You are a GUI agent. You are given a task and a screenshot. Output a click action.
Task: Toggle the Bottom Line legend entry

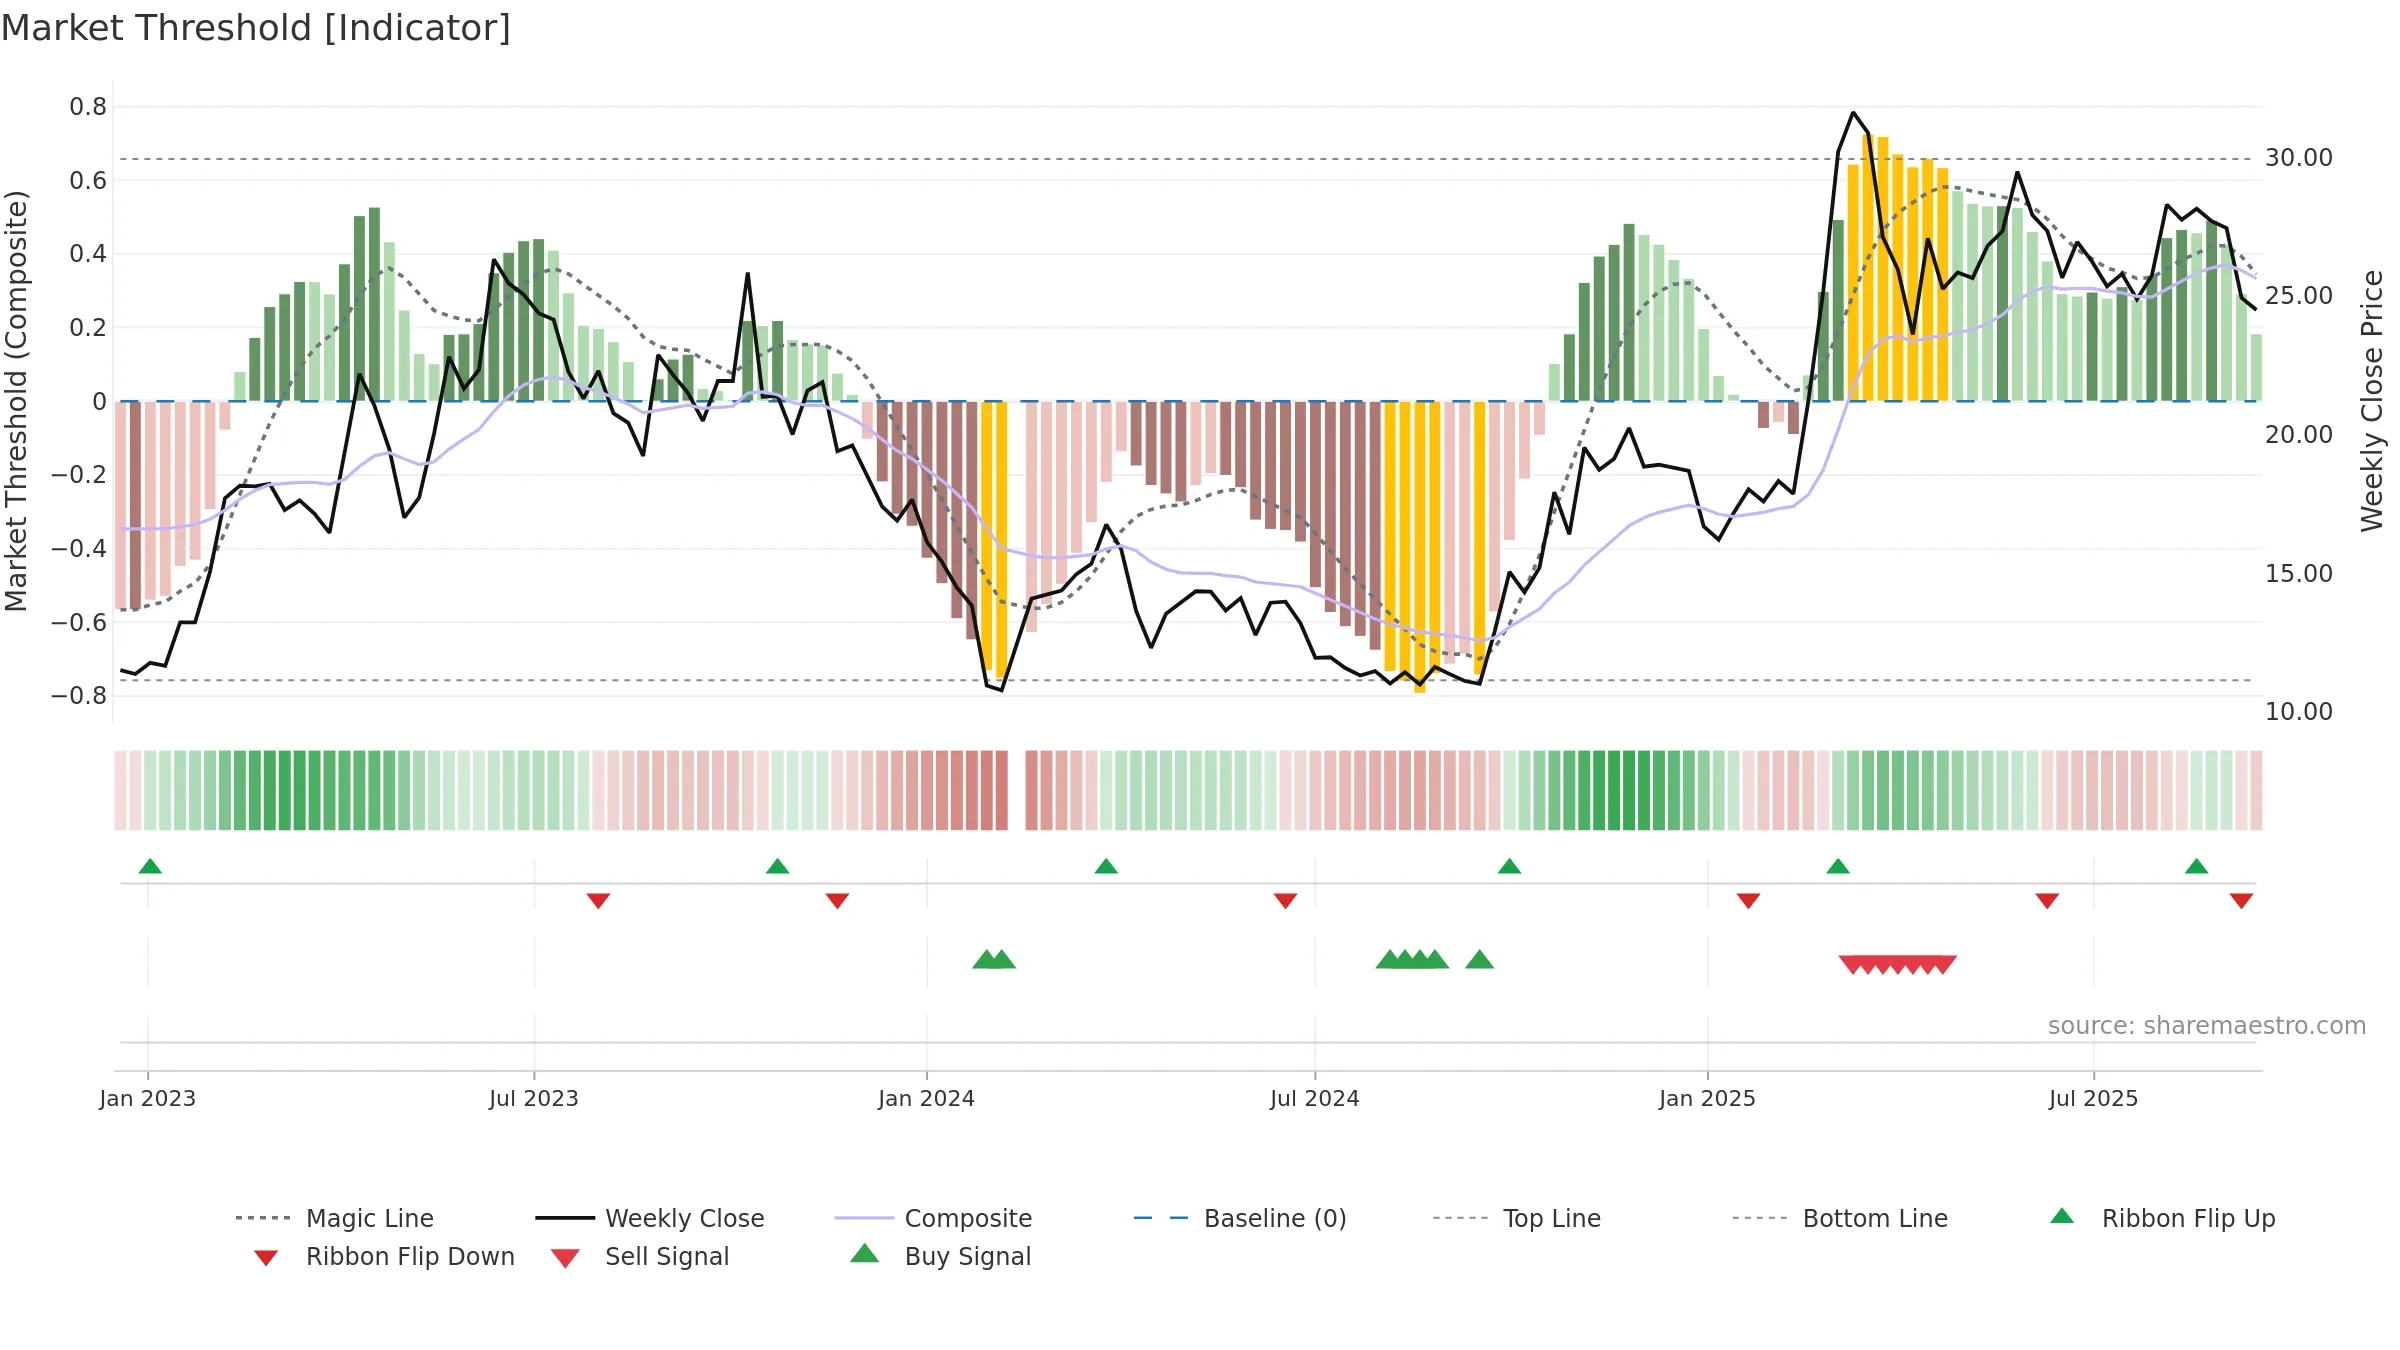tap(1840, 1218)
